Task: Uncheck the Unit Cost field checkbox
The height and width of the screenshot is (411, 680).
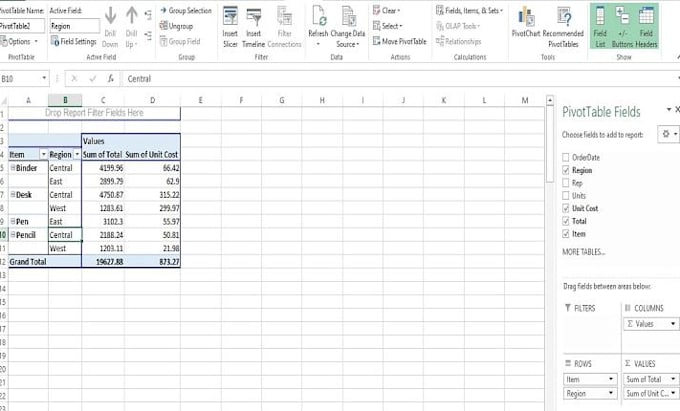Action: coord(566,208)
